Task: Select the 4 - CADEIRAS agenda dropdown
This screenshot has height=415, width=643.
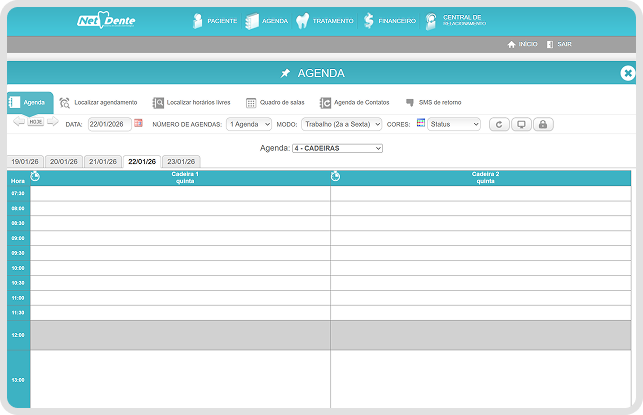Action: pos(337,148)
